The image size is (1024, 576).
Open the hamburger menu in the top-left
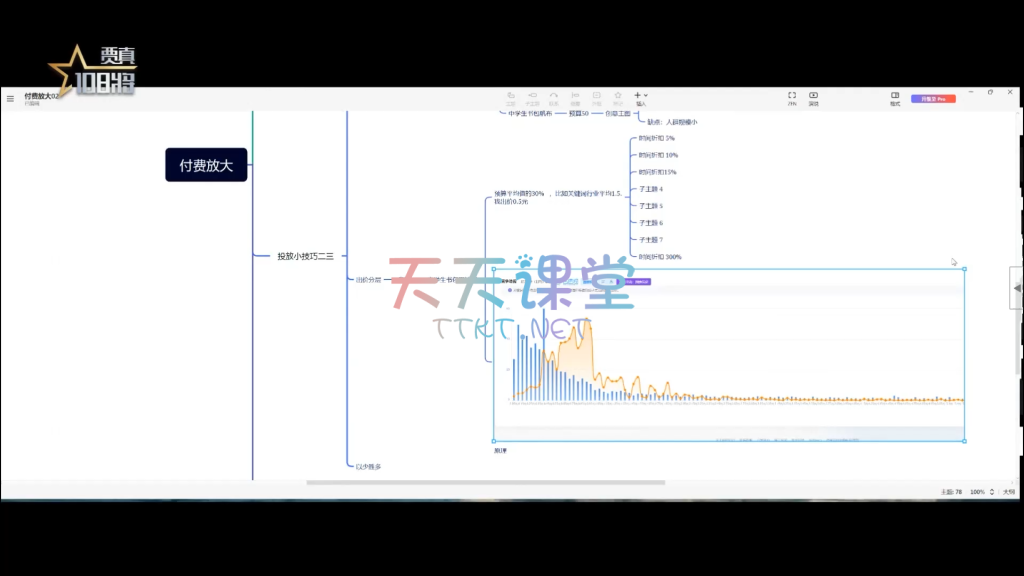(10, 98)
